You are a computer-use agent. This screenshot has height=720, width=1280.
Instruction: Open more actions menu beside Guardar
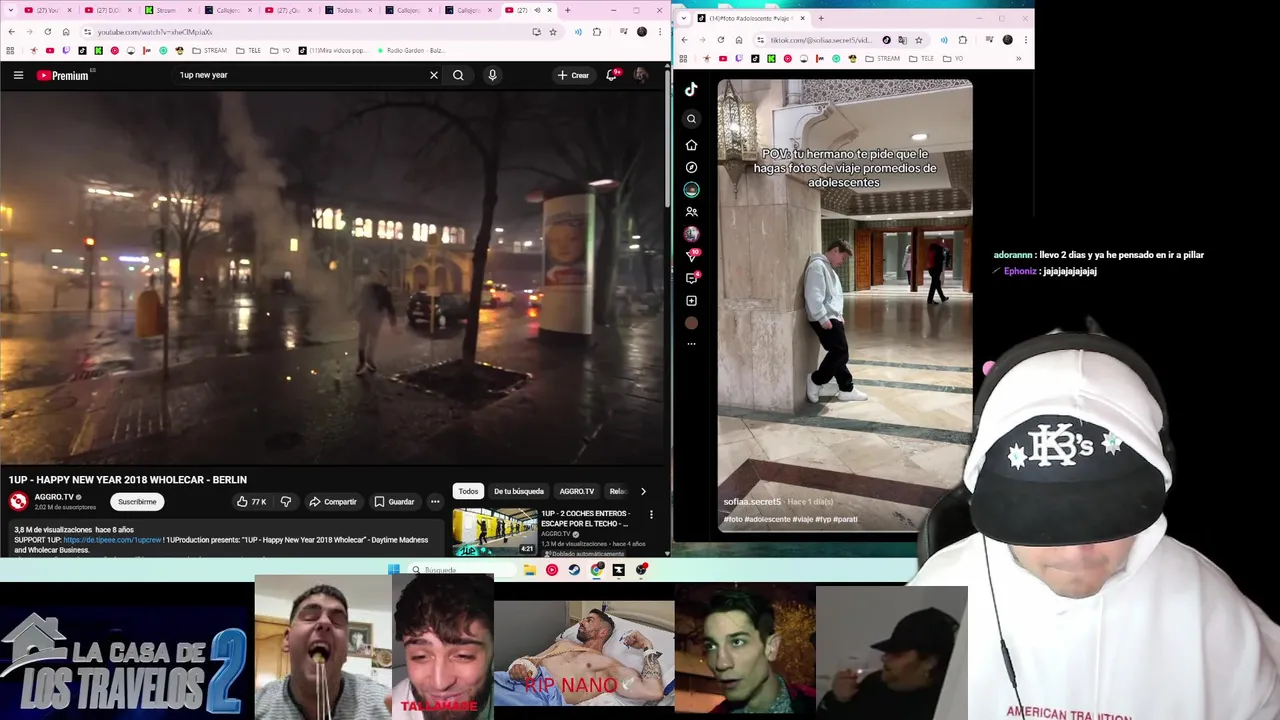(x=434, y=502)
